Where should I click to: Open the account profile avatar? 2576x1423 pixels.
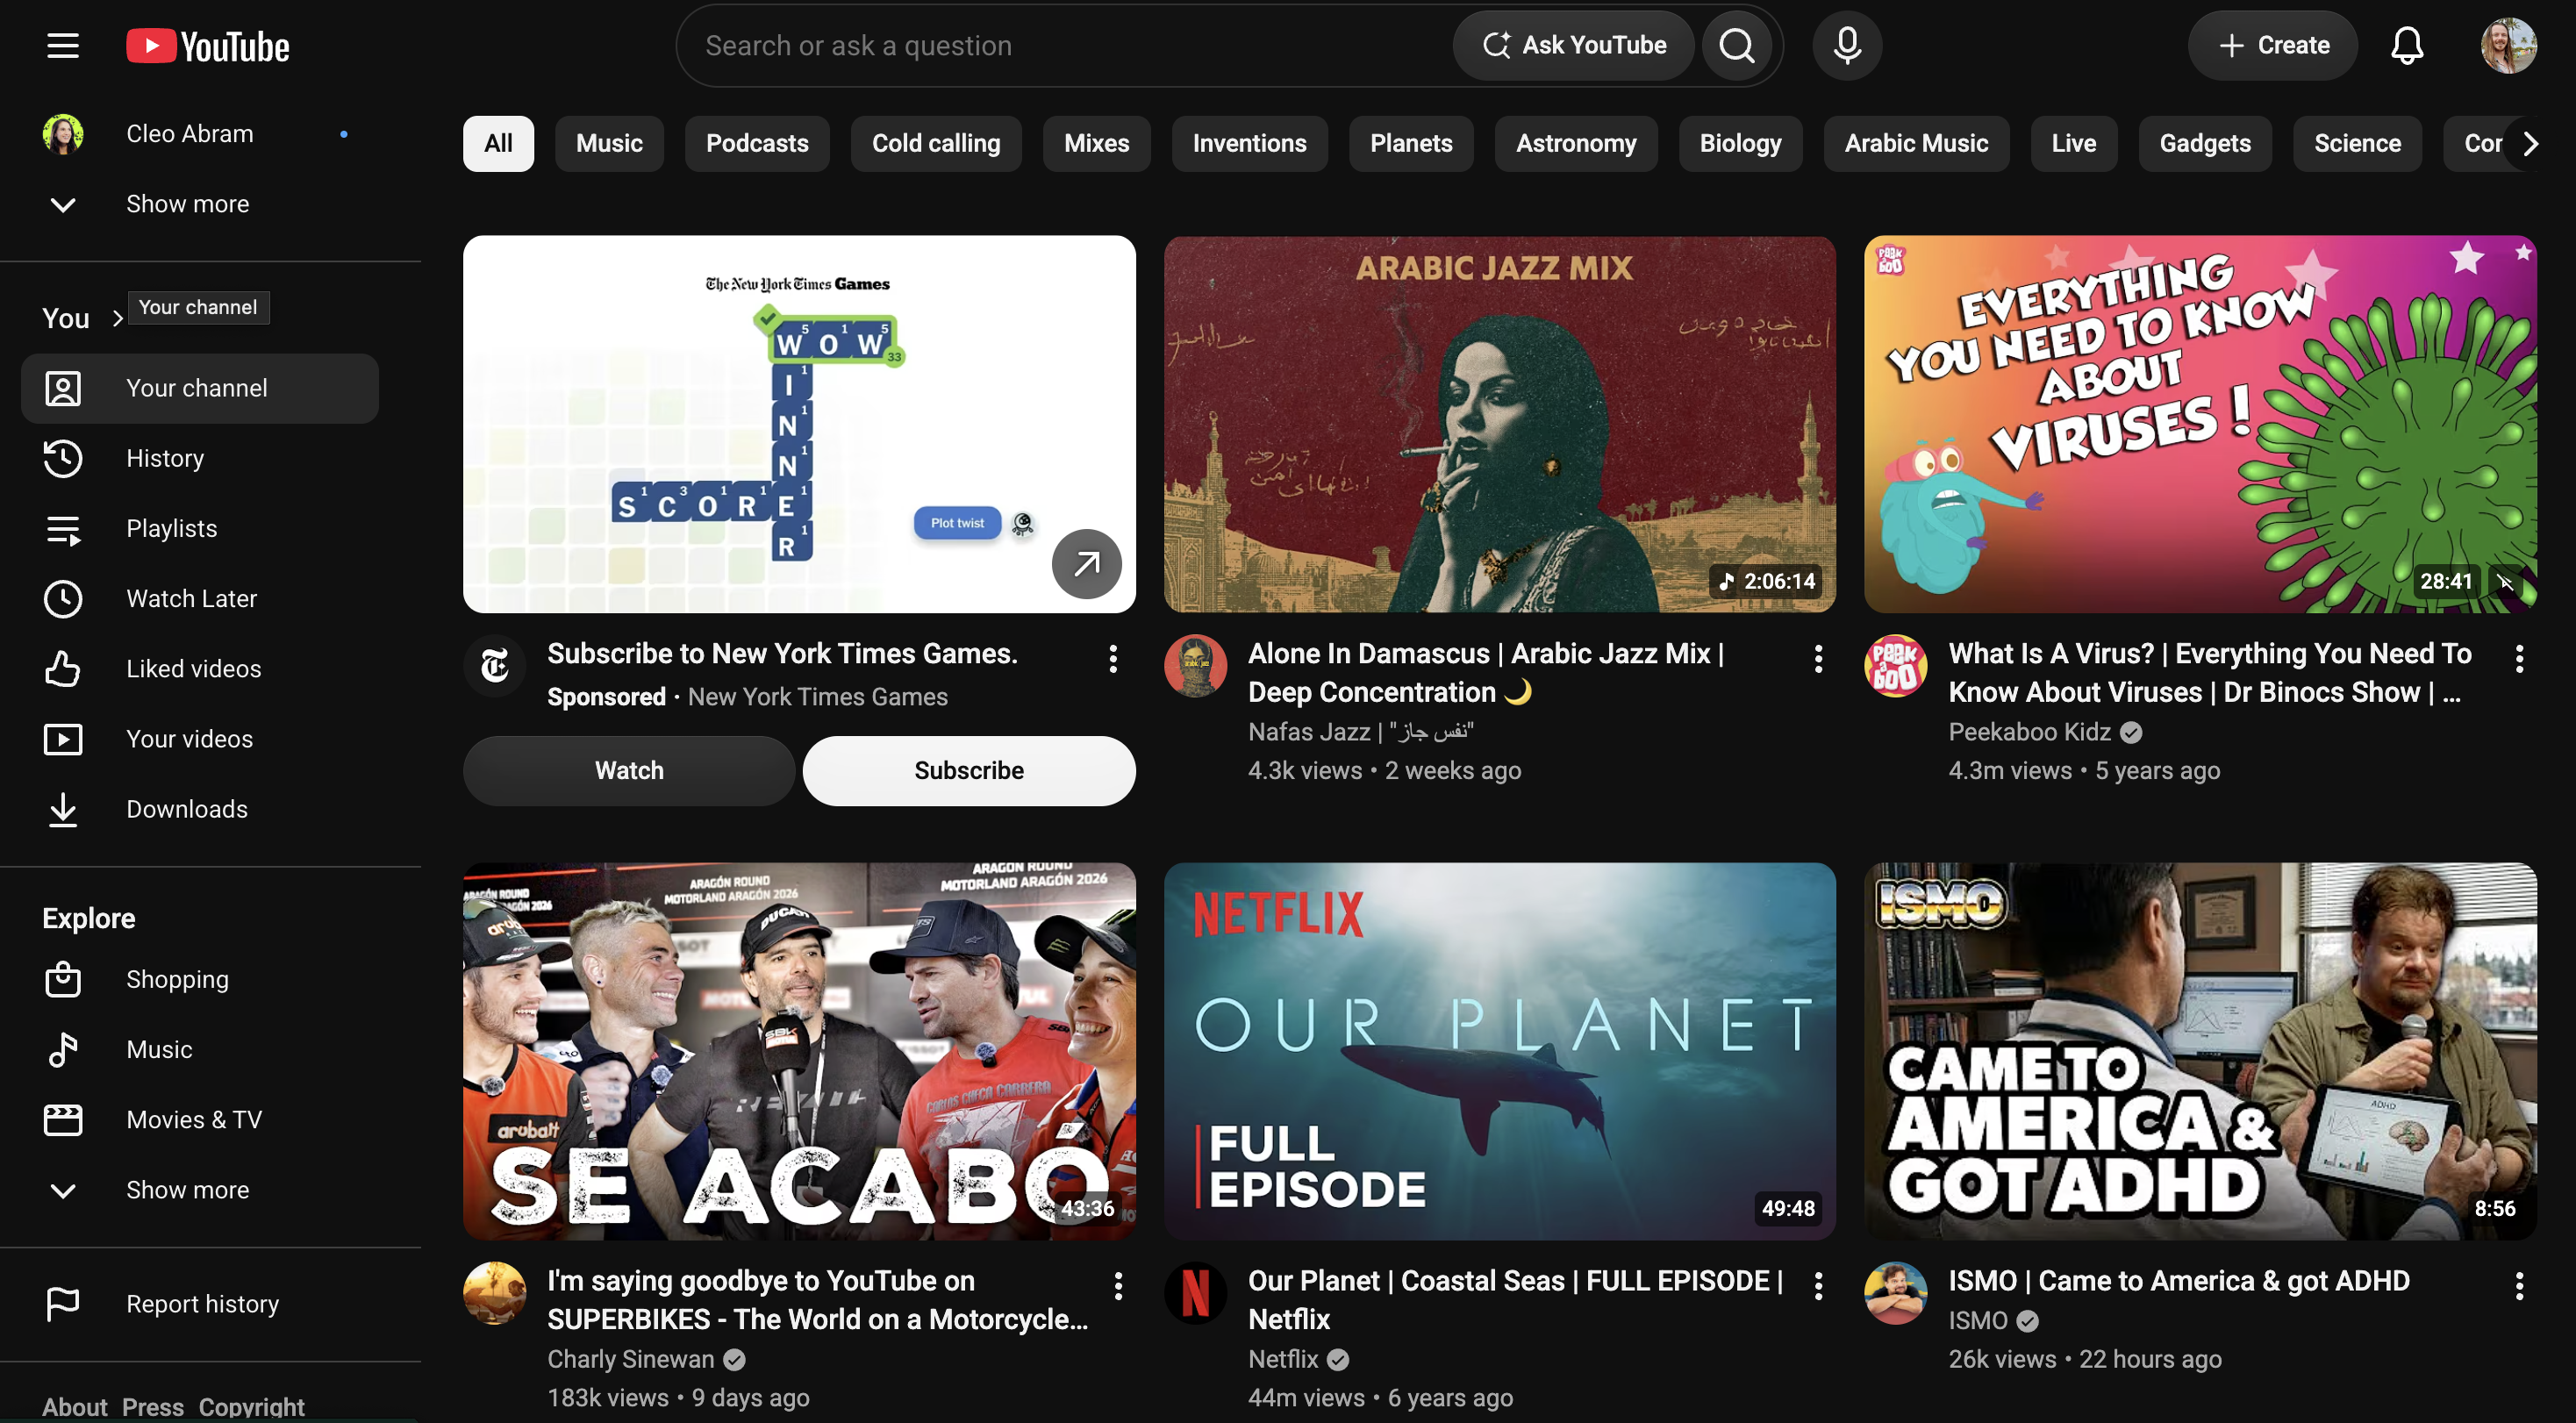(2508, 46)
